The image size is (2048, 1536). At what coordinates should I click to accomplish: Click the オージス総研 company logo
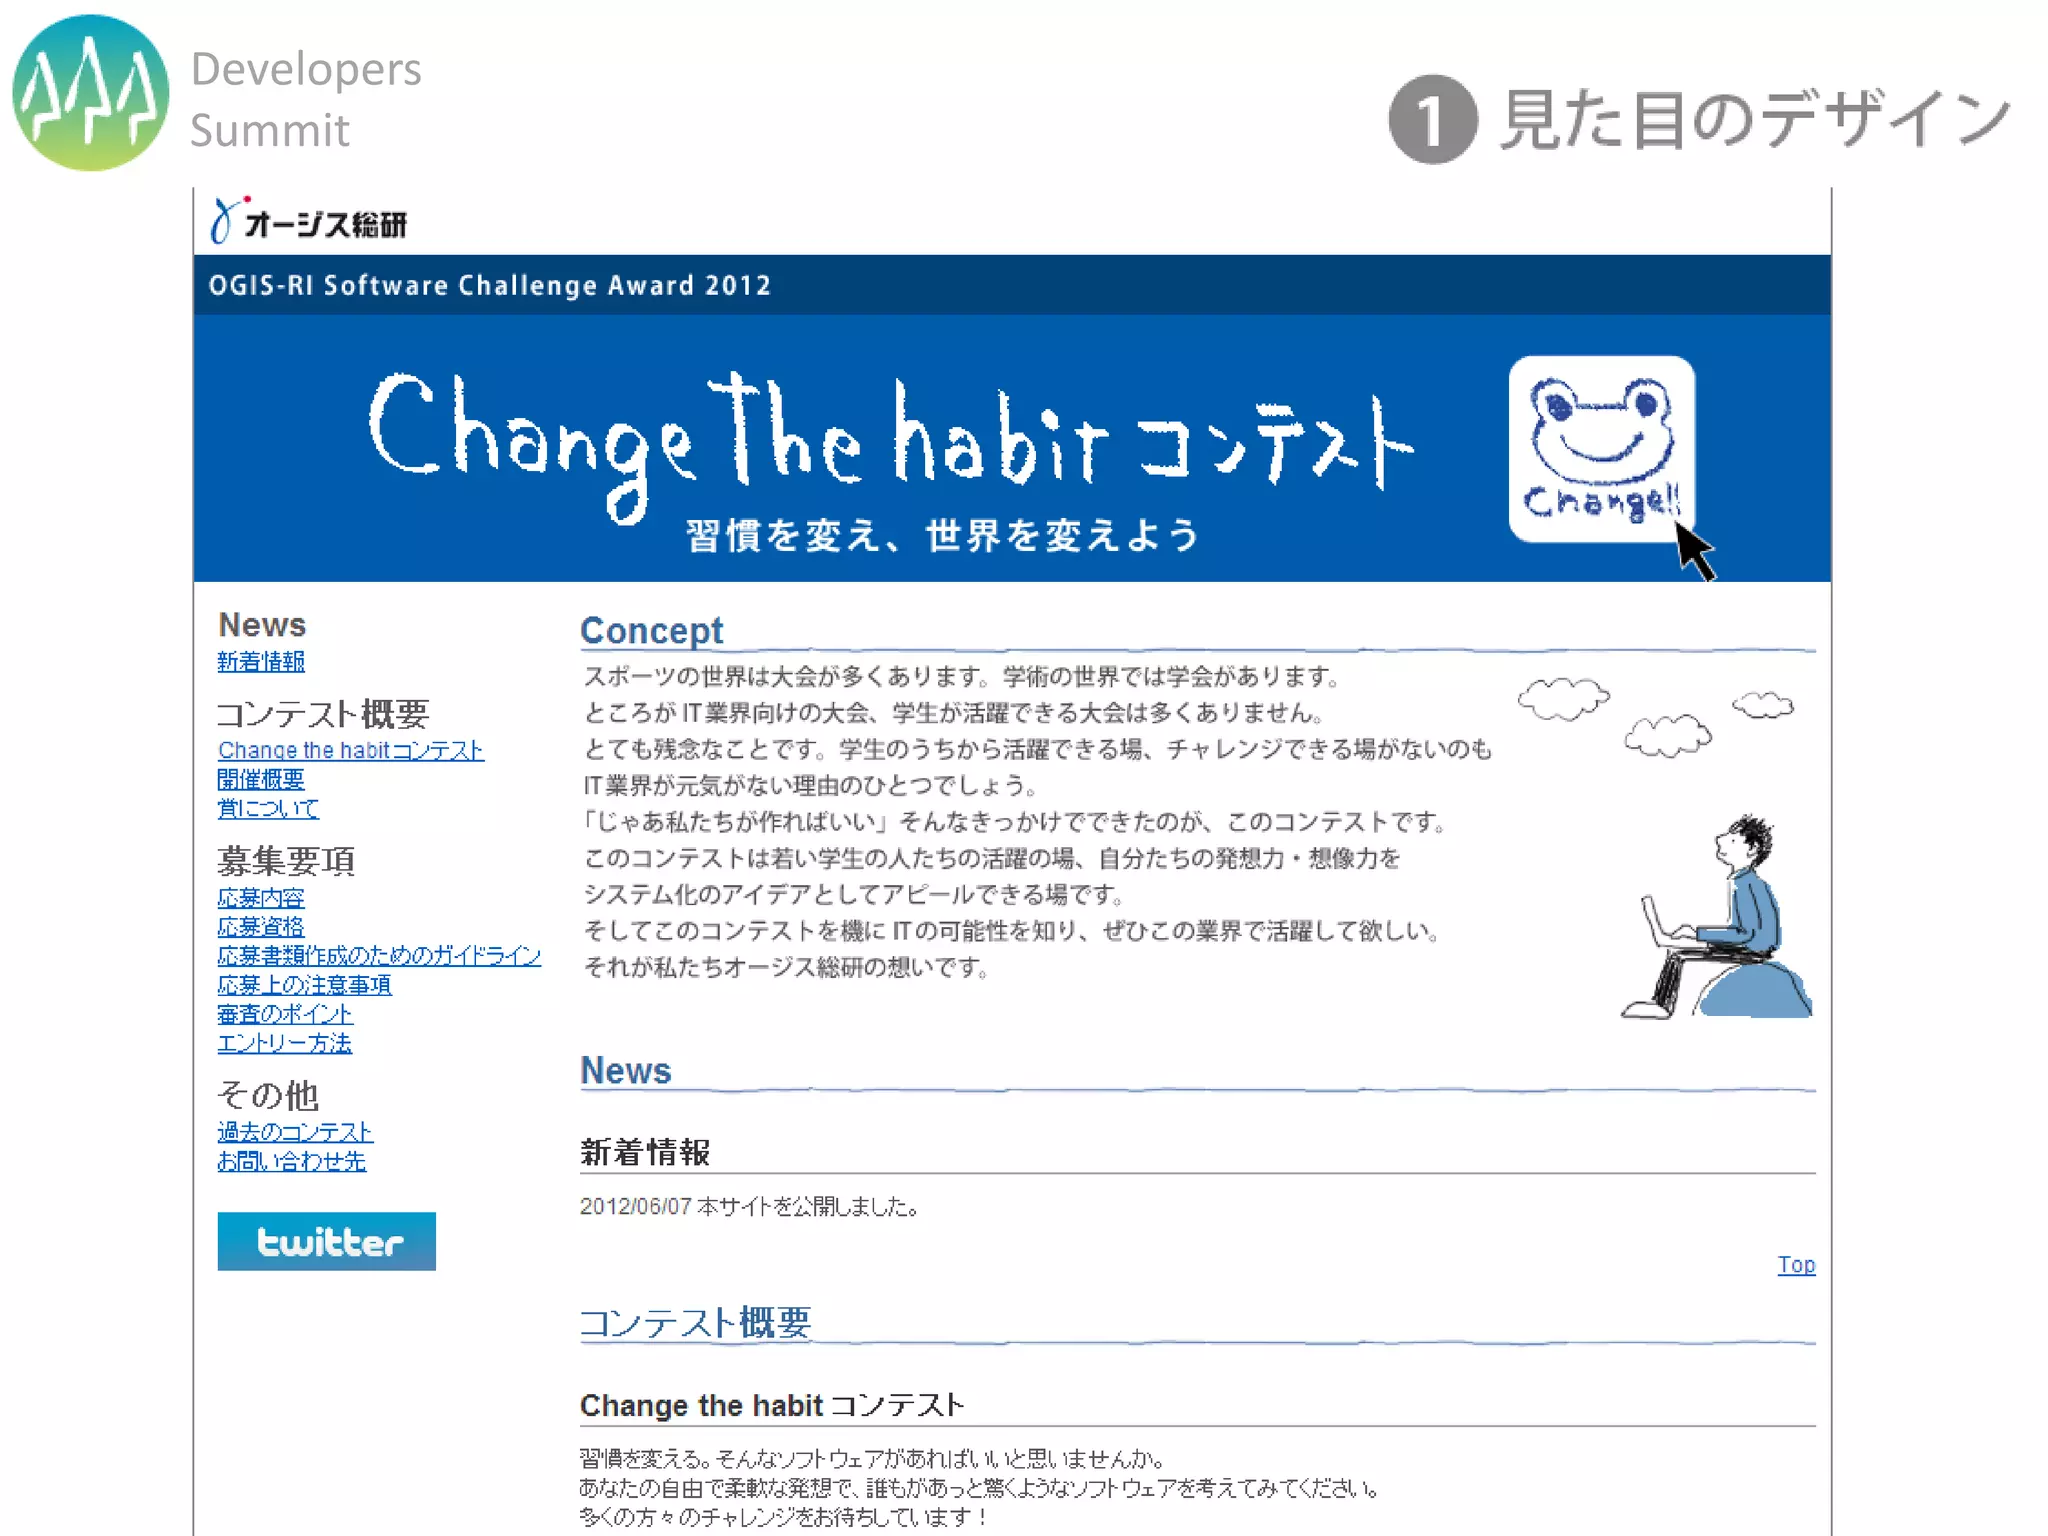pos(309,221)
